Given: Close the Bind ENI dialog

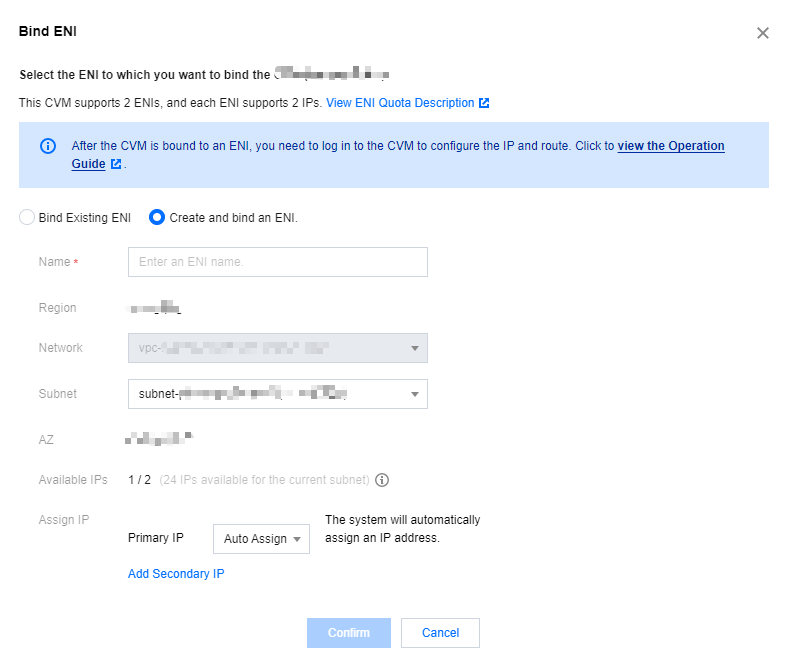Looking at the screenshot, I should (x=762, y=33).
